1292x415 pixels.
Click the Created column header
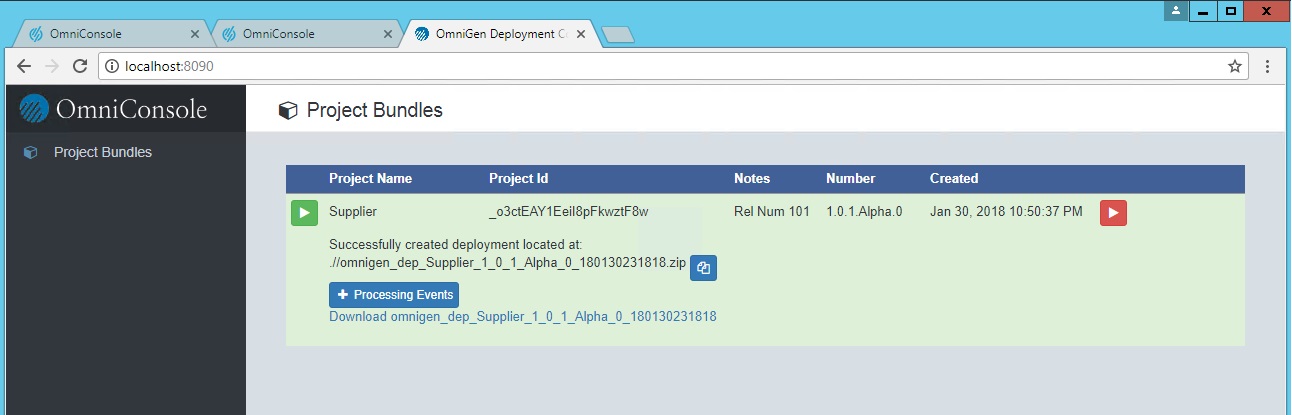(954, 178)
